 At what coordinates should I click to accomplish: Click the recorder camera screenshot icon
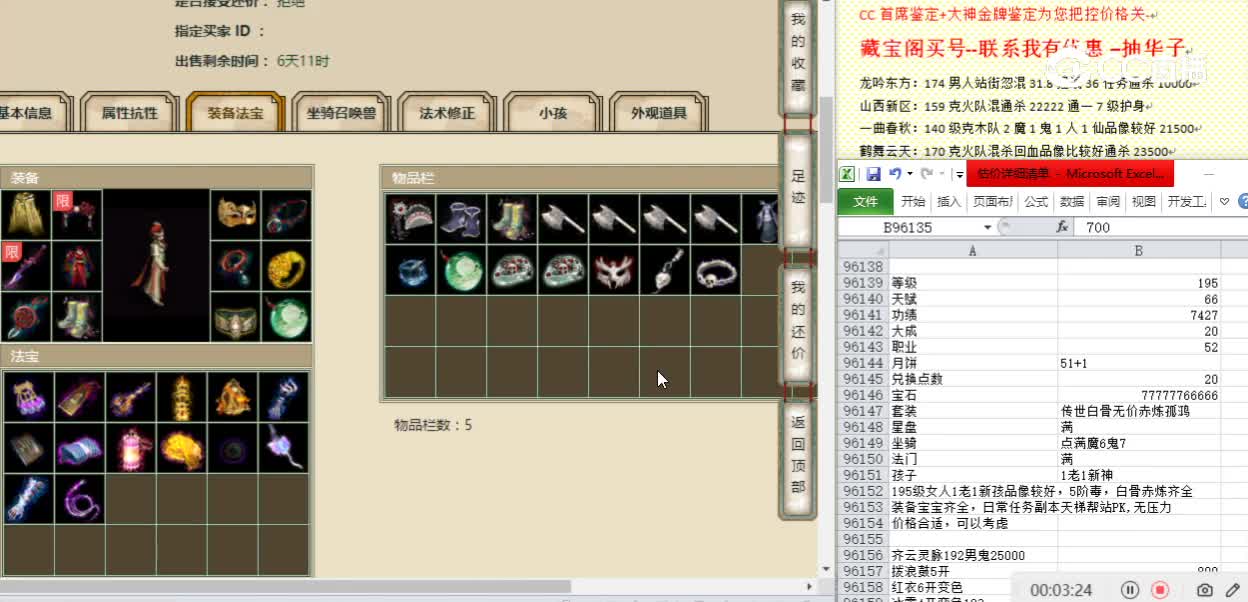[1206, 590]
